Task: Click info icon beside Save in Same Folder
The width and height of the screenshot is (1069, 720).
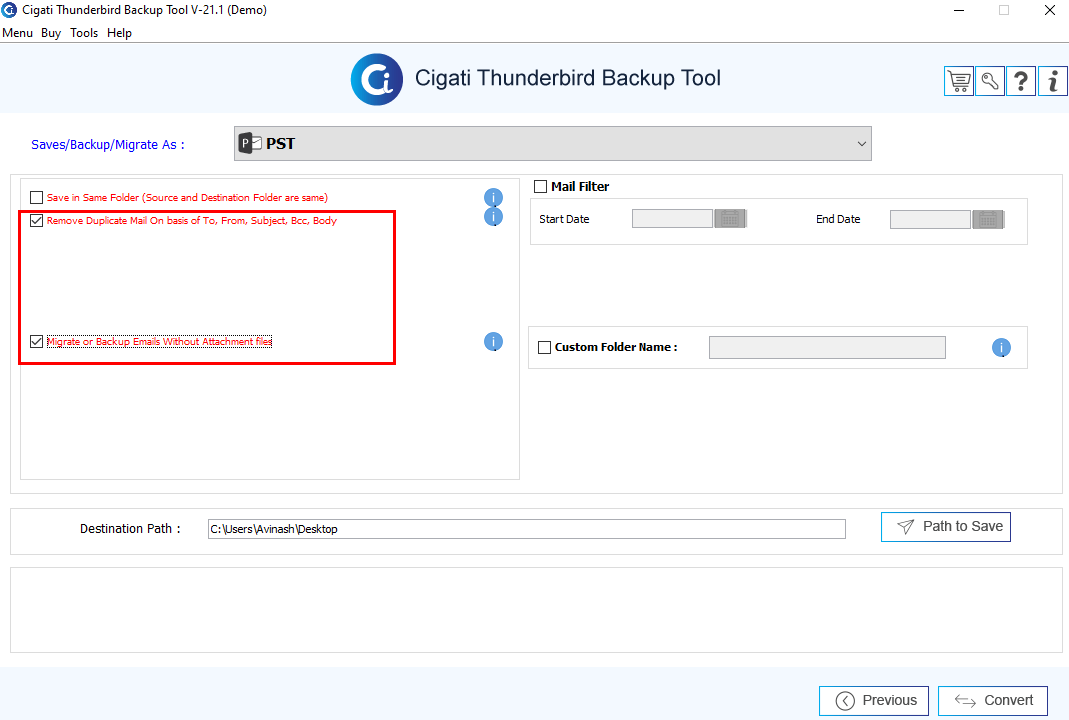Action: [493, 198]
